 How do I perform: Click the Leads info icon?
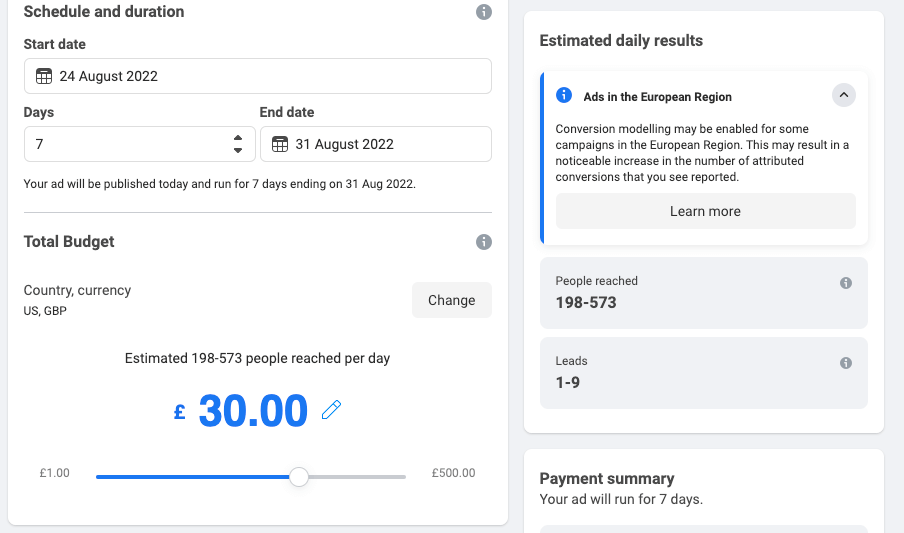click(846, 363)
